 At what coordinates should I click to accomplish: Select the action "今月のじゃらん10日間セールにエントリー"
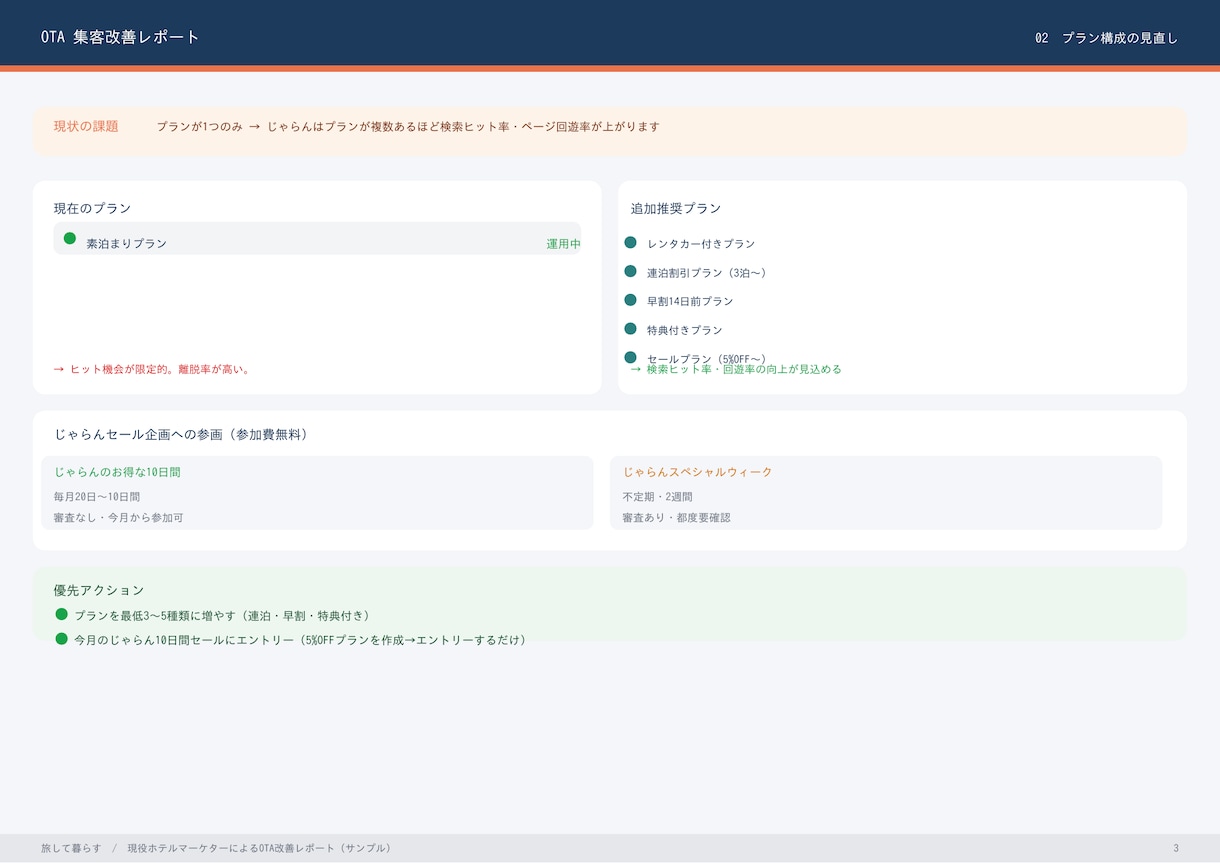click(x=300, y=640)
